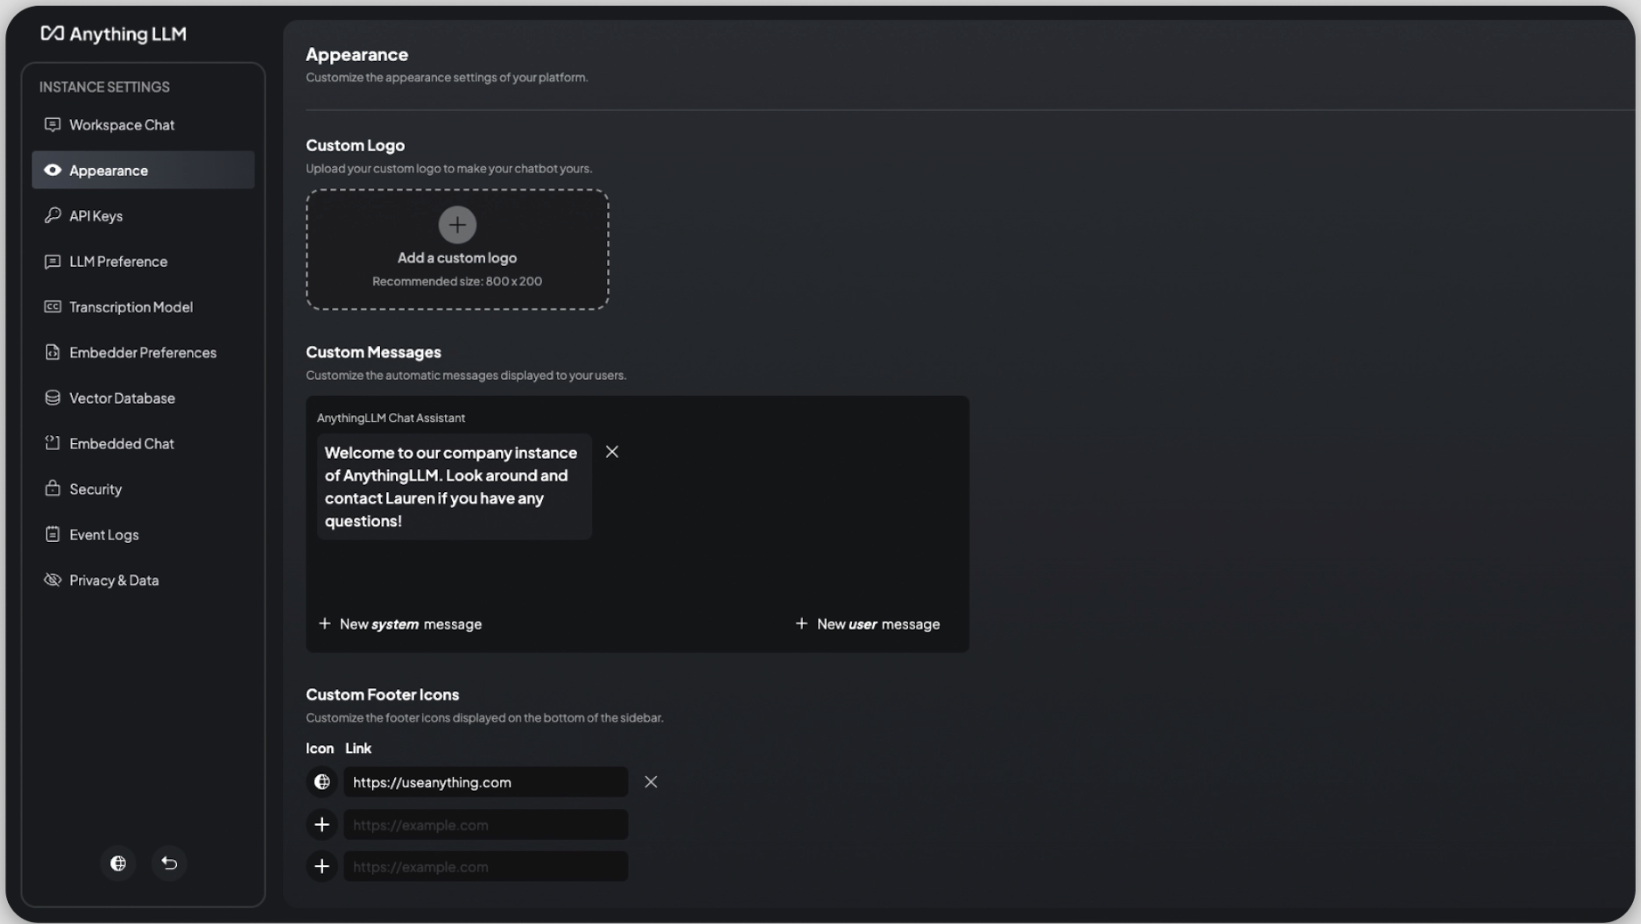Remove the useanything.com footer link
The height and width of the screenshot is (924, 1641).
pyautogui.click(x=651, y=782)
